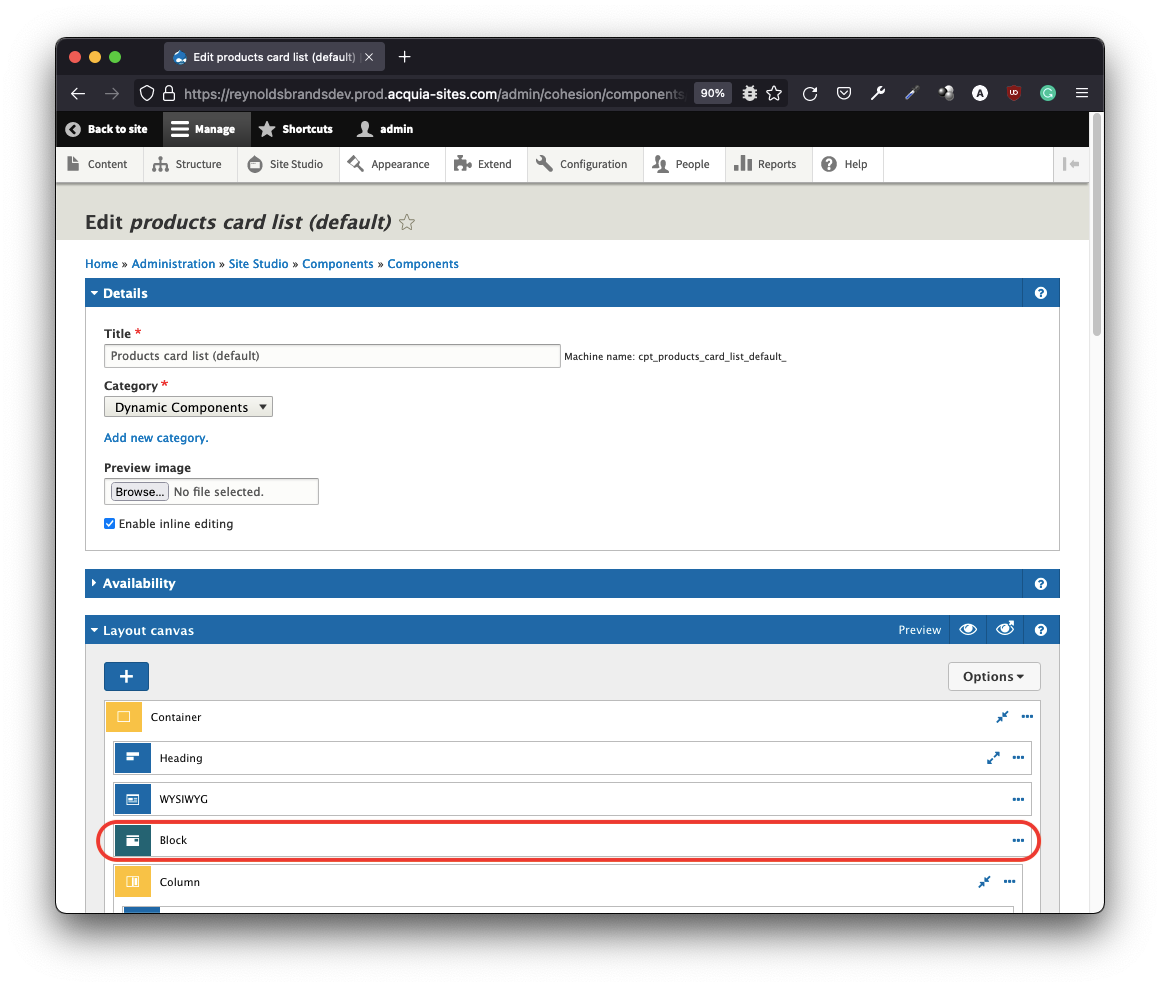Uncheck Enable inline editing checkbox
The height and width of the screenshot is (987, 1160).
tap(110, 524)
